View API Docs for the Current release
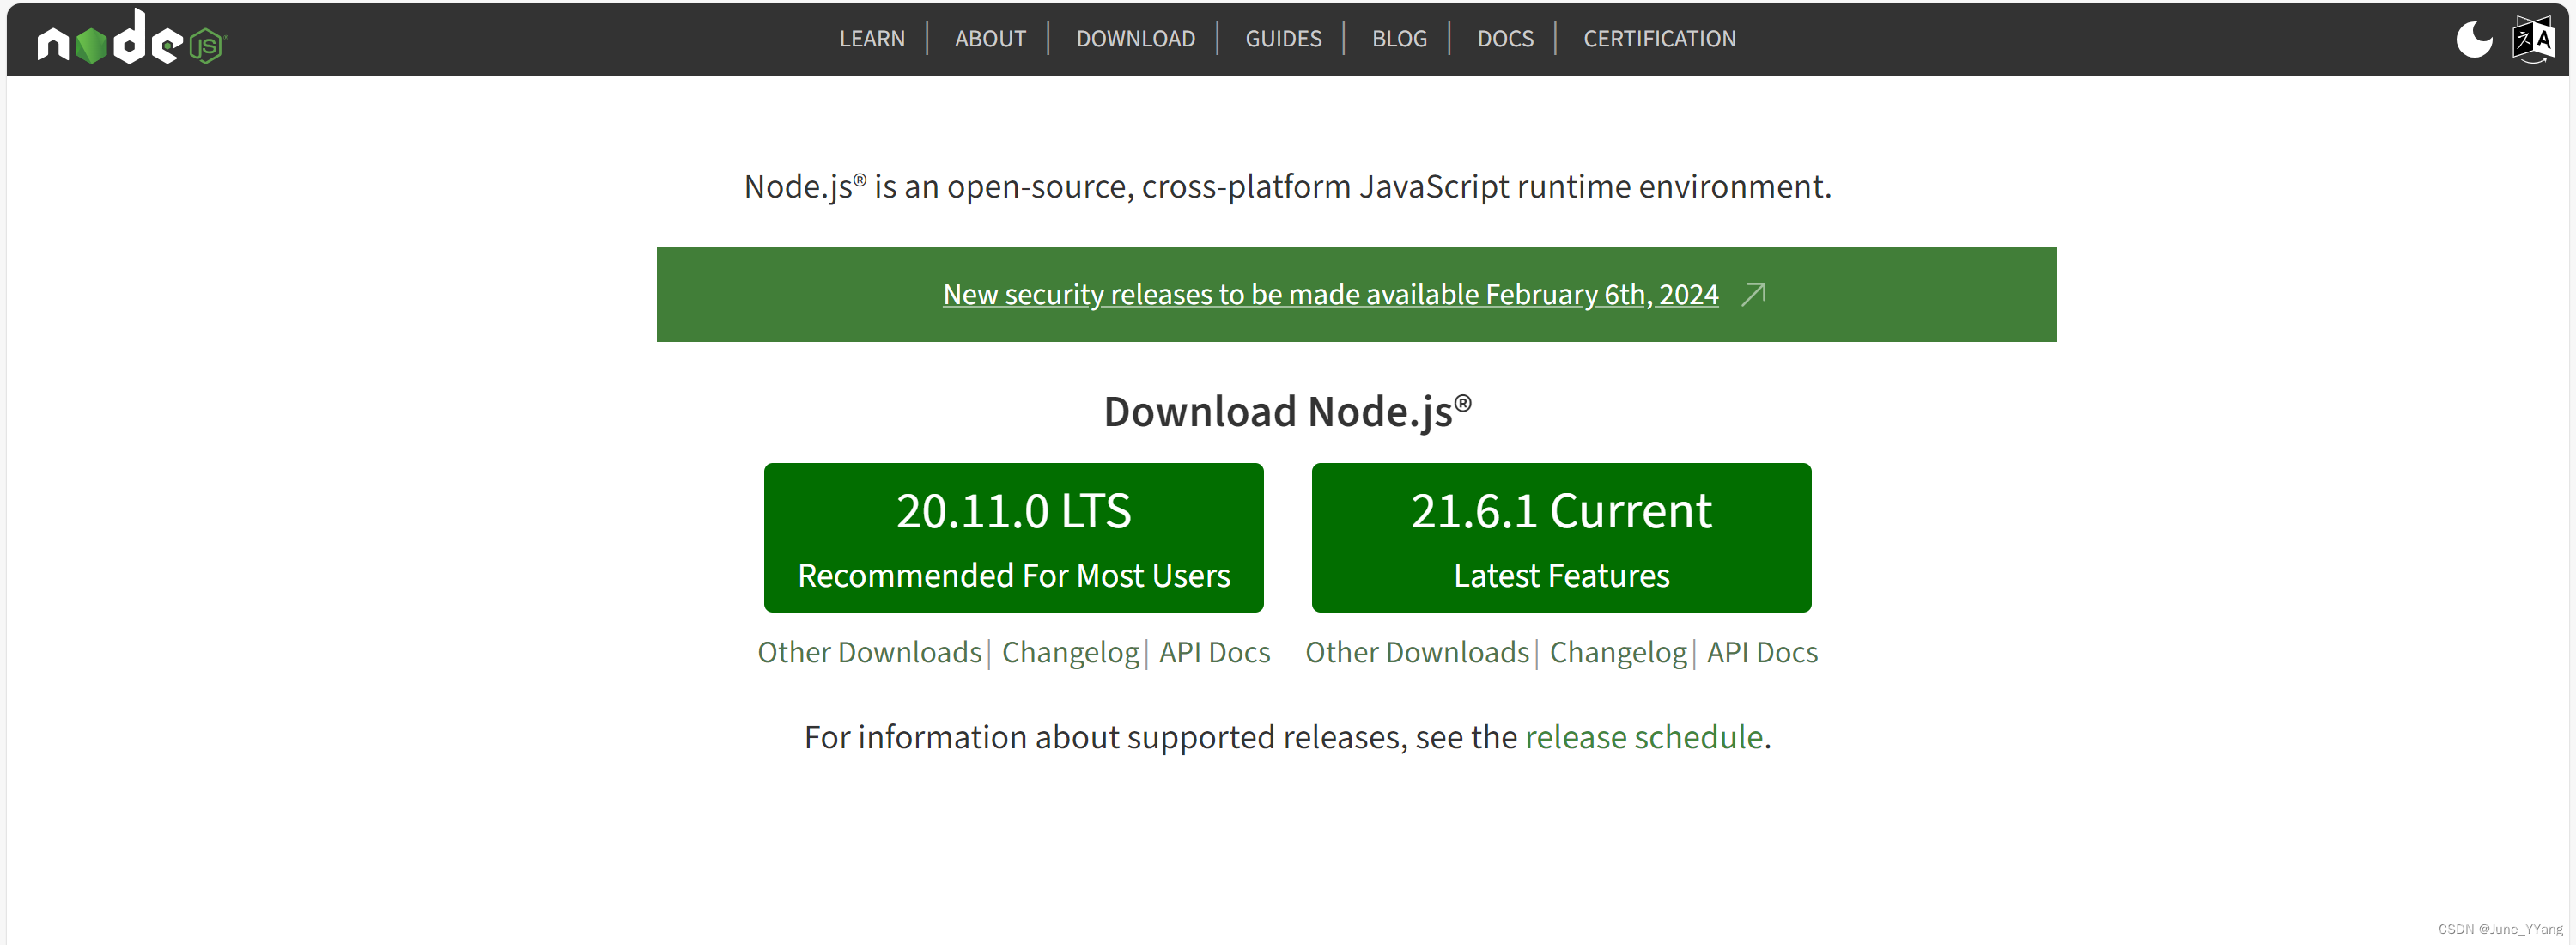The height and width of the screenshot is (945, 2576). [1762, 652]
